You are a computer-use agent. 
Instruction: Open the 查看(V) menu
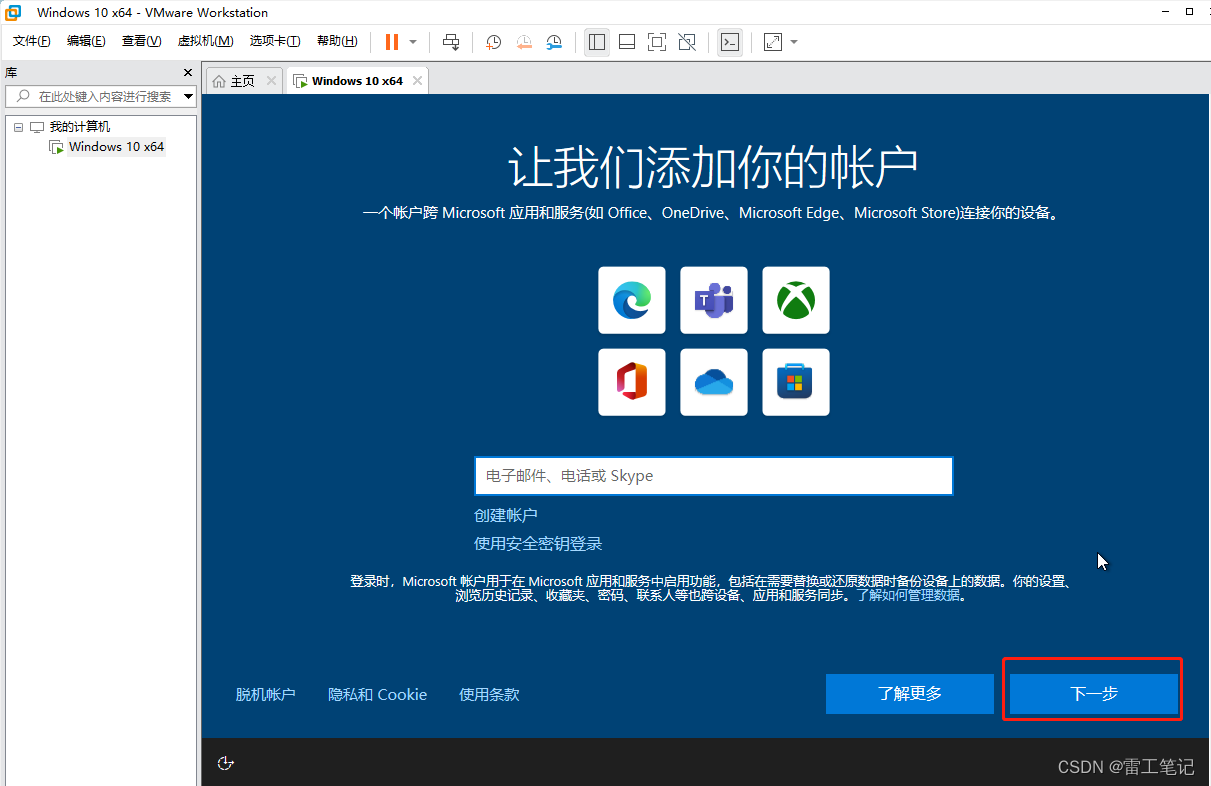click(141, 41)
